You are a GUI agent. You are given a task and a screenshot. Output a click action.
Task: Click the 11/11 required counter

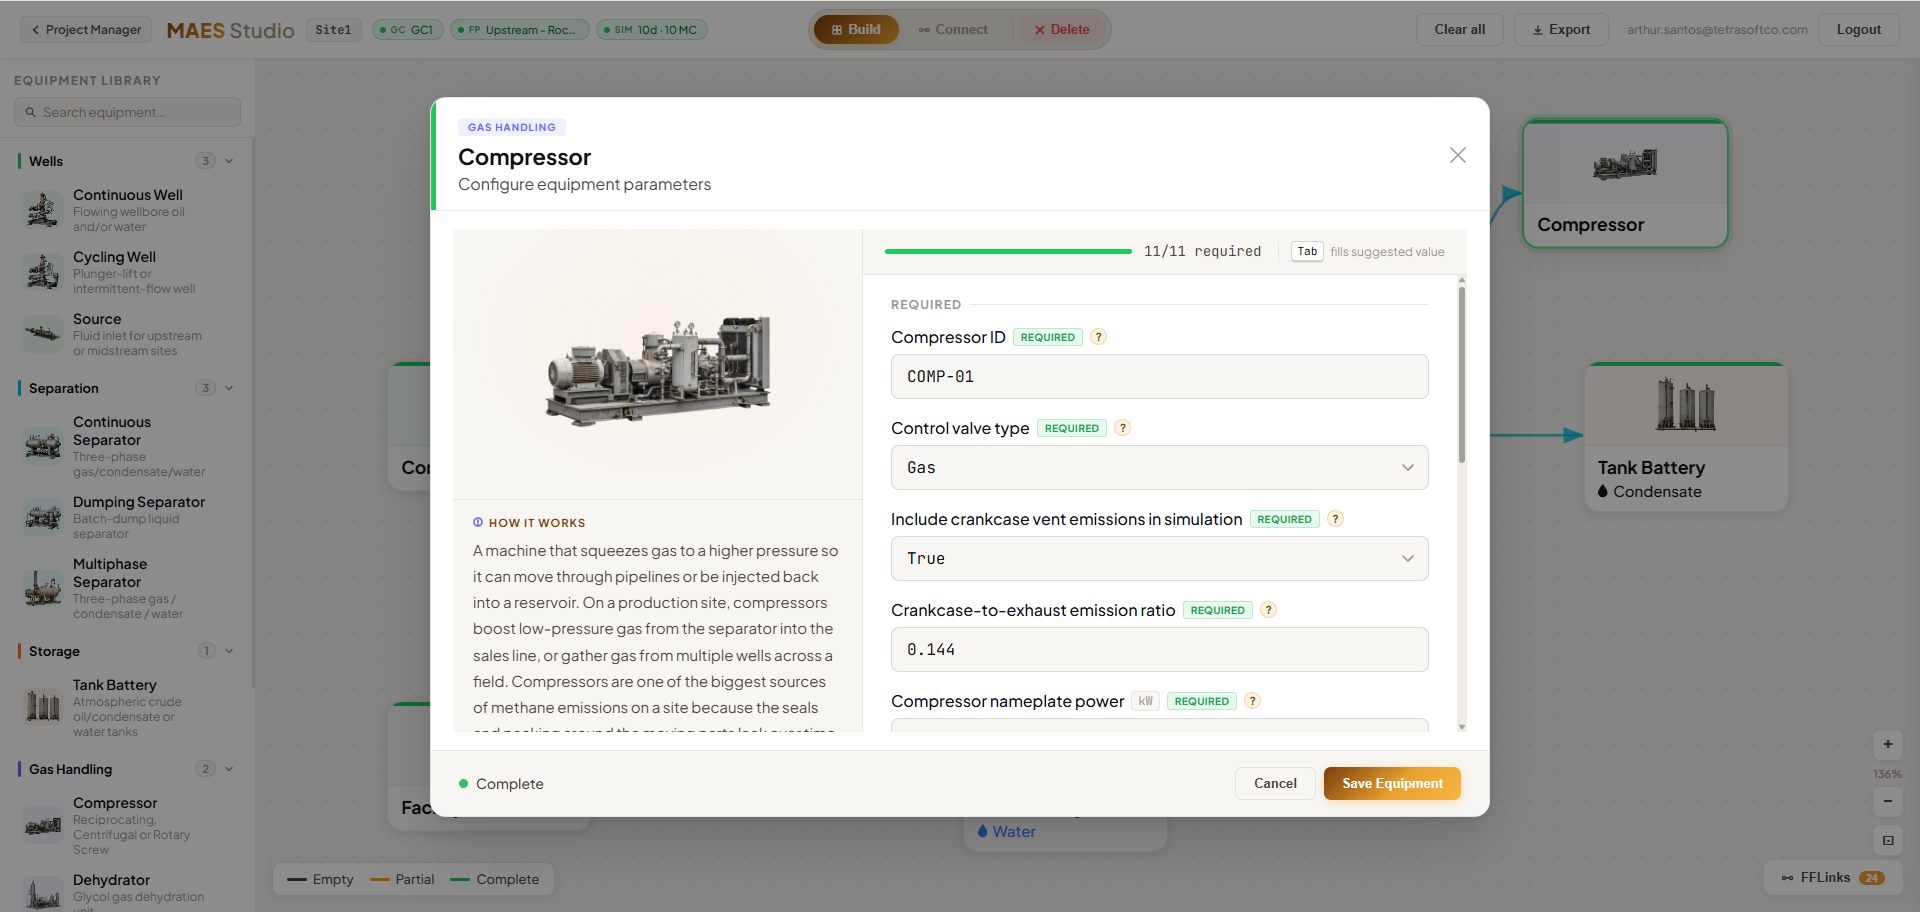1202,252
